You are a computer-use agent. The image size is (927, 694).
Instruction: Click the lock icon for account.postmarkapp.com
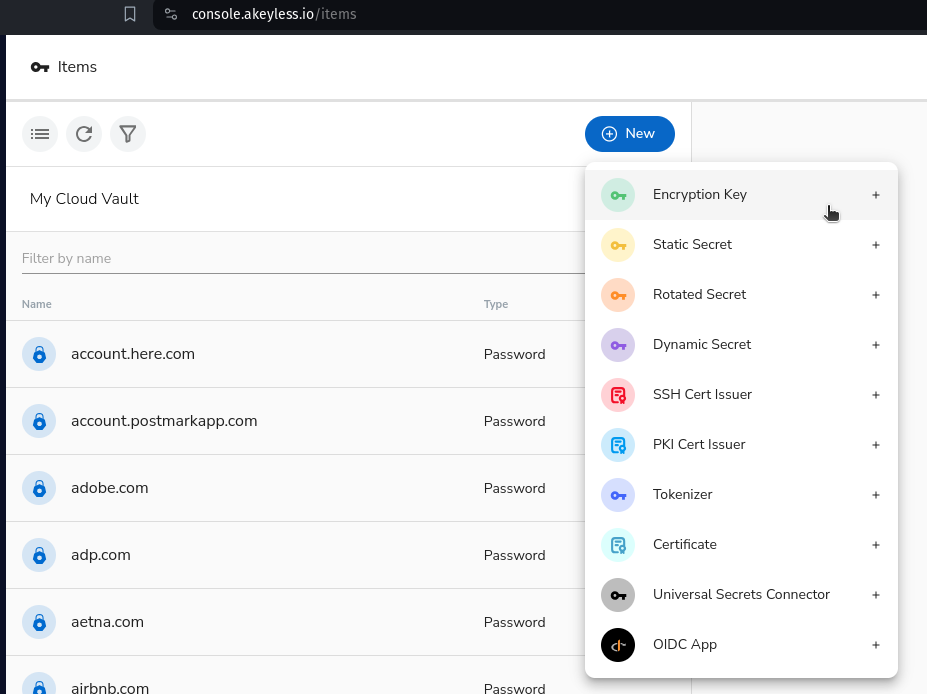click(39, 421)
